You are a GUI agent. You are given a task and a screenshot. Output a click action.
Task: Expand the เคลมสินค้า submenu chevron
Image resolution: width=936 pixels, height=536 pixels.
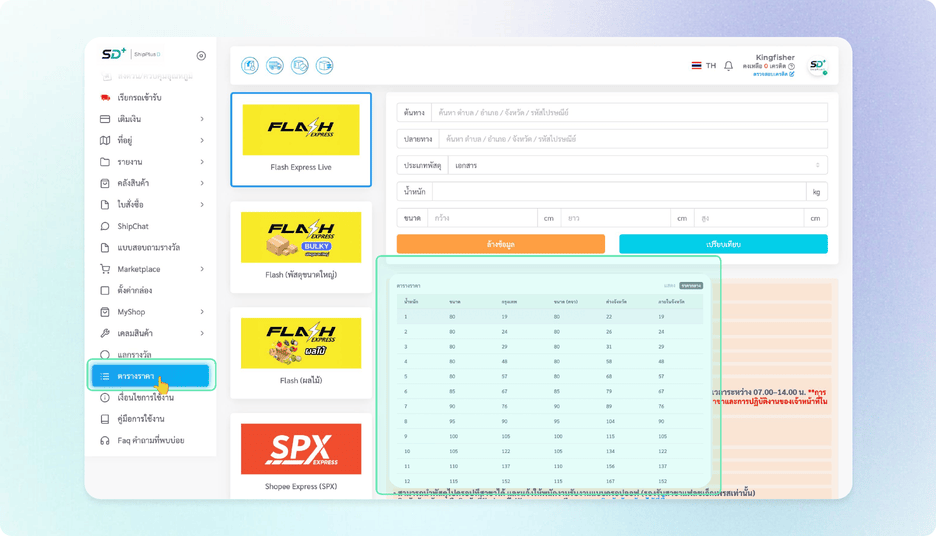click(x=202, y=333)
